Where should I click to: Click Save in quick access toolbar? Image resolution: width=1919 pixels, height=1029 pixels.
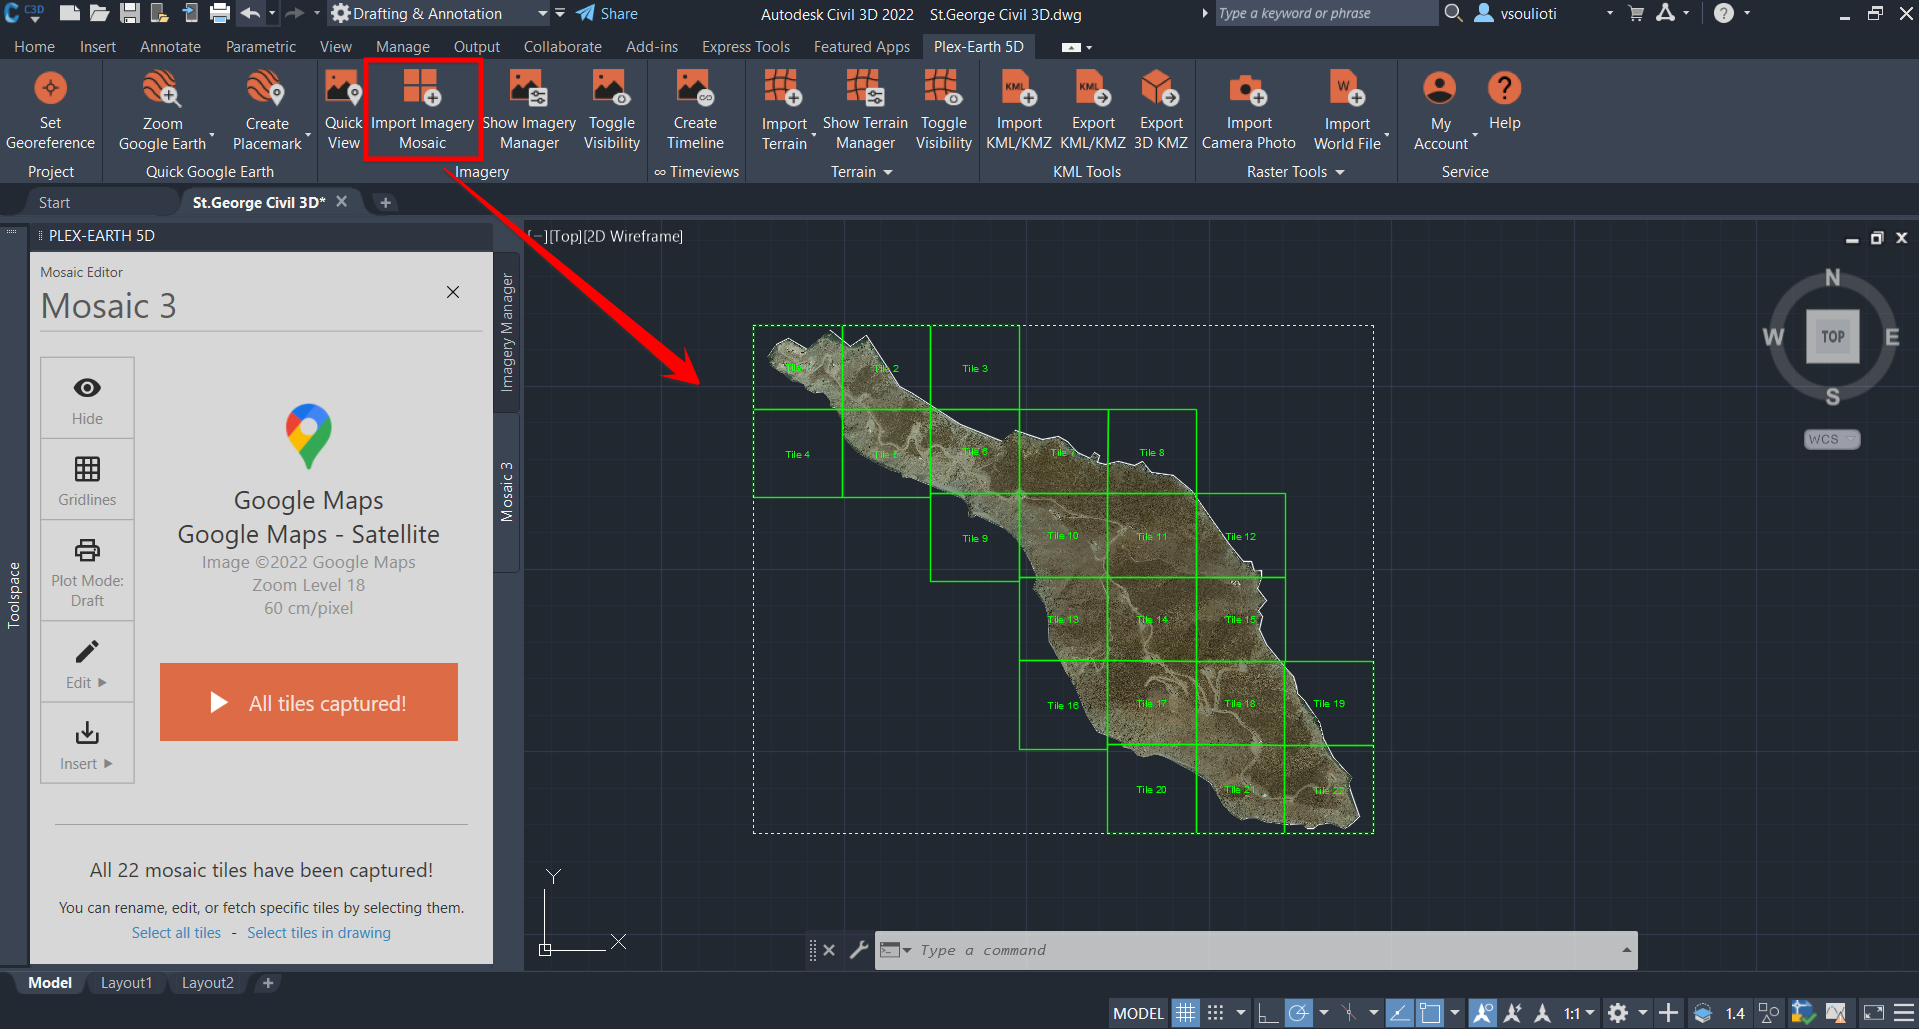pos(130,13)
